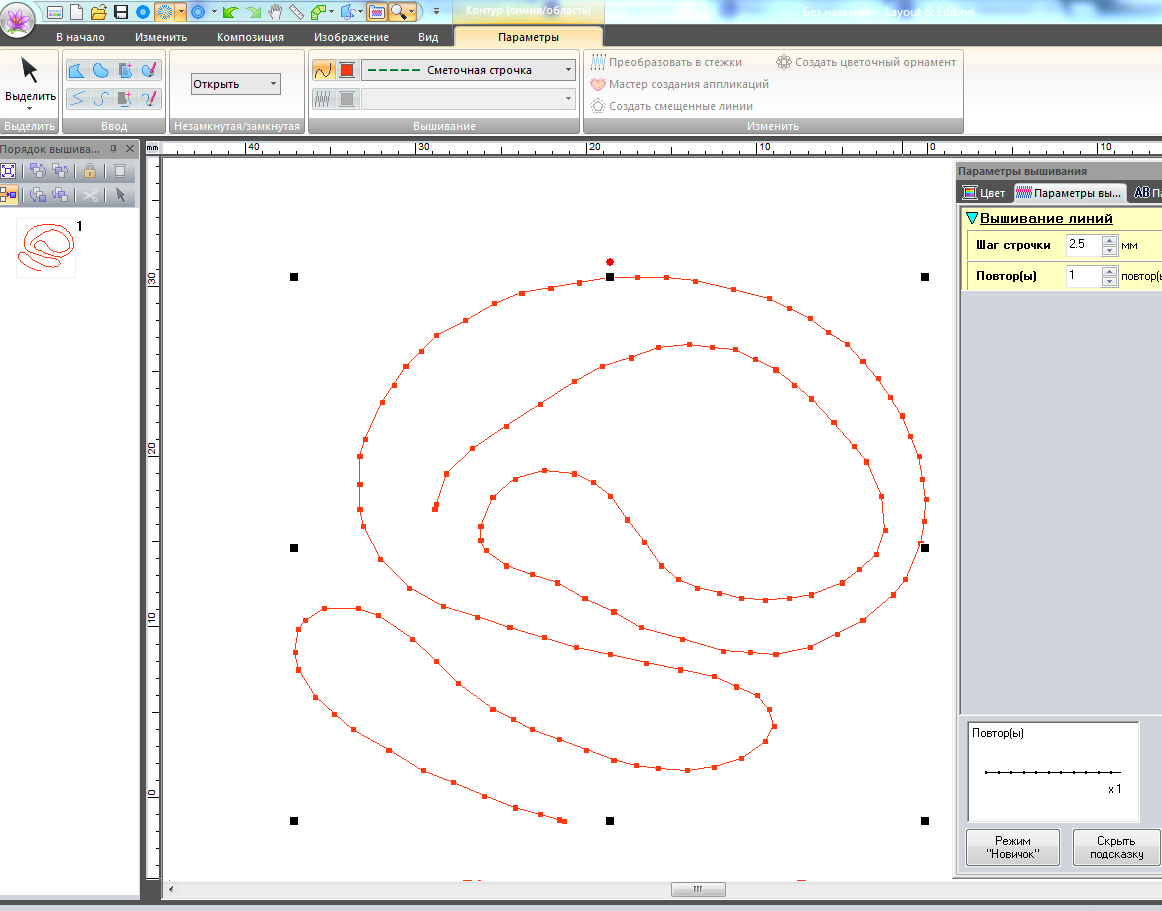Image resolution: width=1162 pixels, height=911 pixels.
Task: Click the Скрыть подсказку button
Action: tap(1116, 847)
